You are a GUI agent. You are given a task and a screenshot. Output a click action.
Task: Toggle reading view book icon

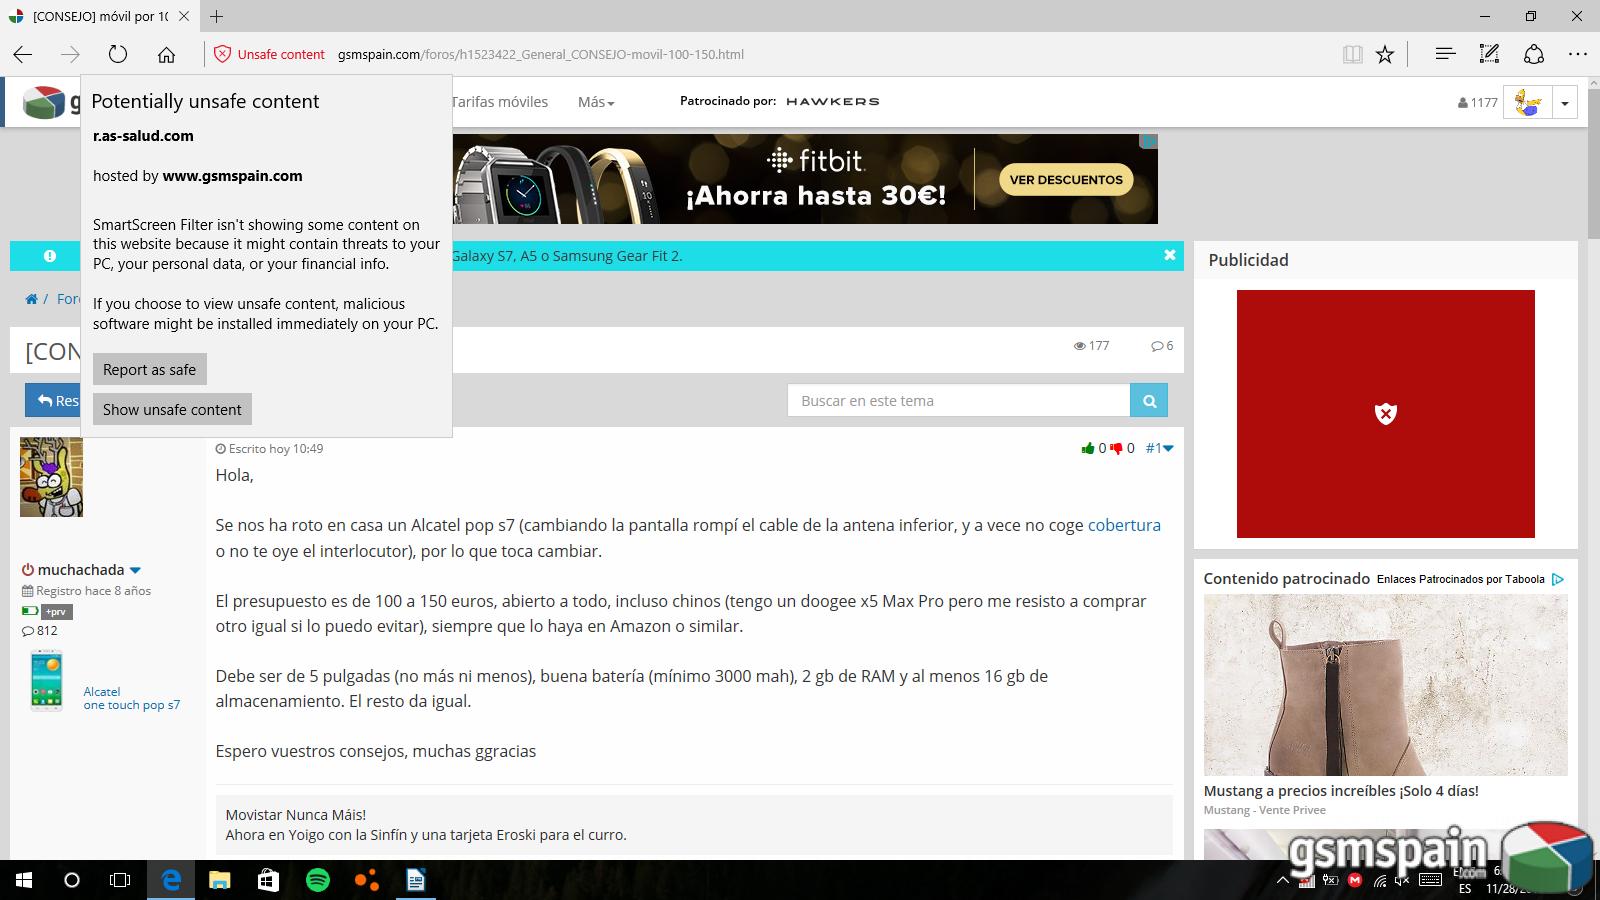[x=1352, y=55]
